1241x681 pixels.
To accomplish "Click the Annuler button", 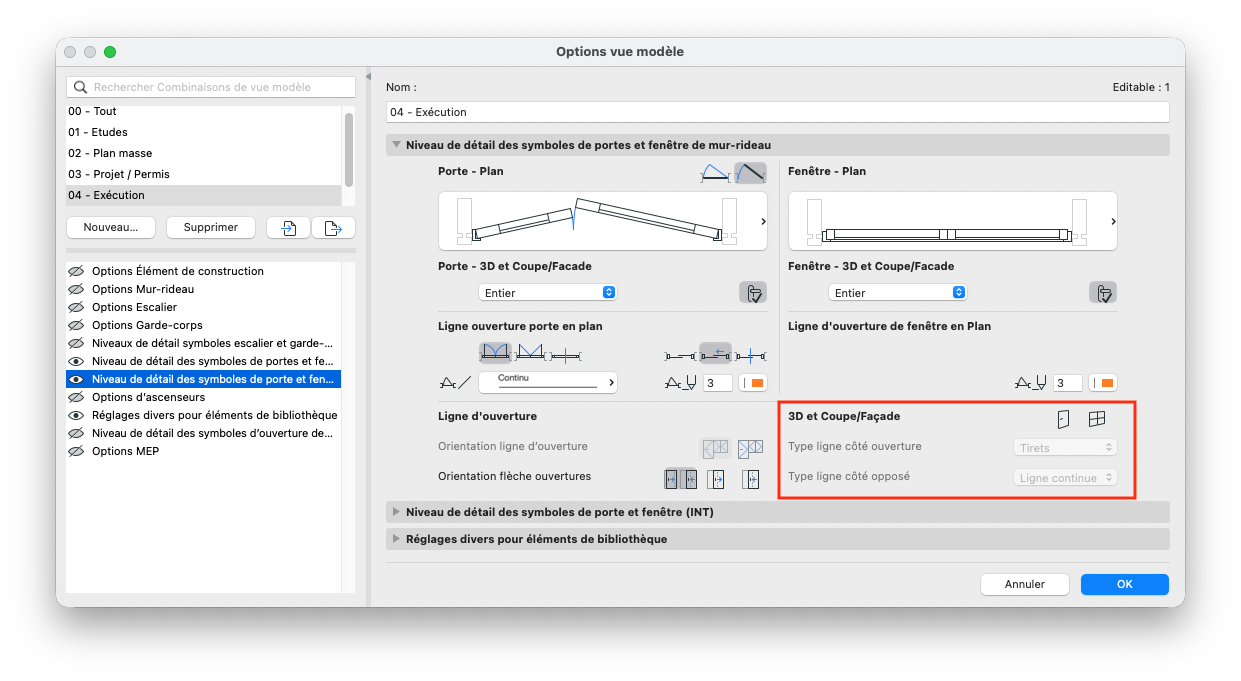I will 1025,584.
